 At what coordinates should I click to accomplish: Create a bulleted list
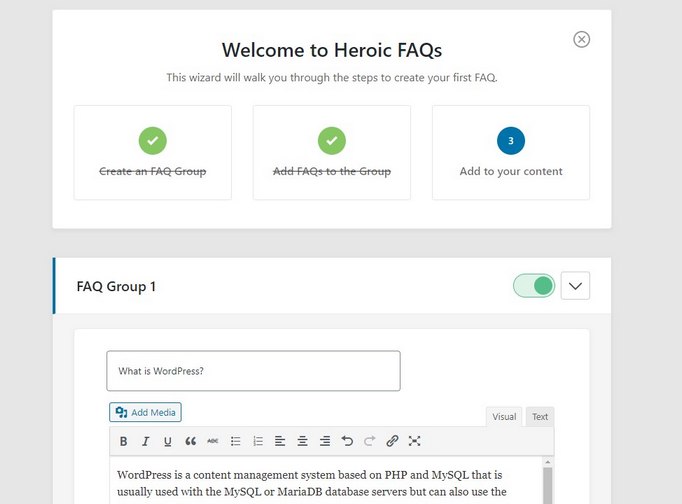click(236, 441)
